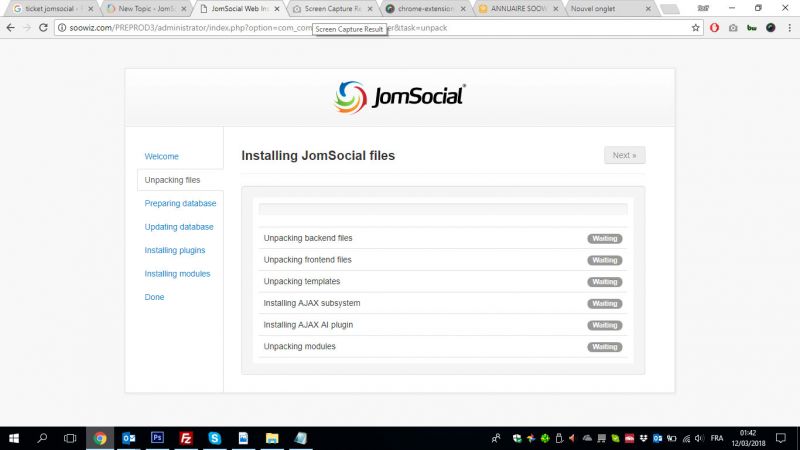Screen dimensions: 800x450
Task: Open Dropbox tray icon
Action: point(643,438)
